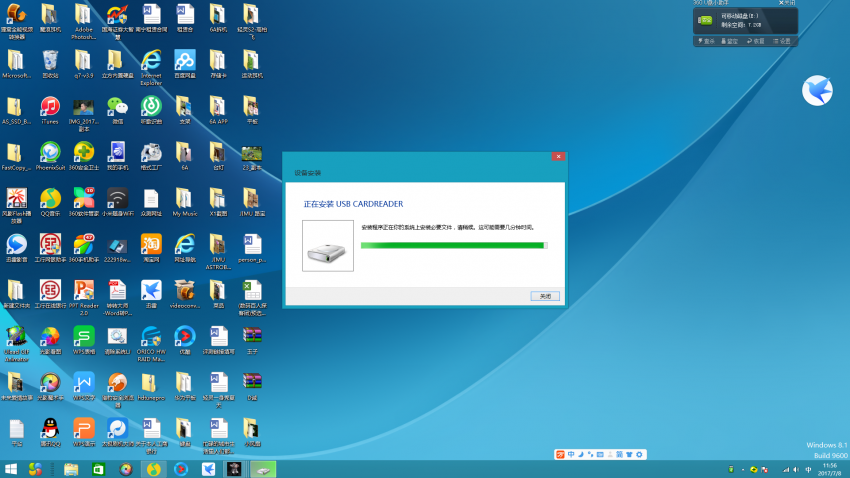This screenshot has width=850, height=478.
Task: Open the Sogou toolbar settings gear
Action: (x=639, y=455)
